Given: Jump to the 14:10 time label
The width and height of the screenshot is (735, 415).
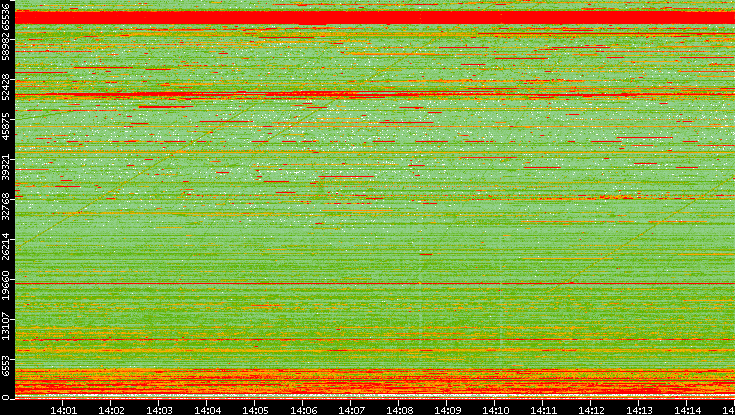Looking at the screenshot, I should pos(495,409).
